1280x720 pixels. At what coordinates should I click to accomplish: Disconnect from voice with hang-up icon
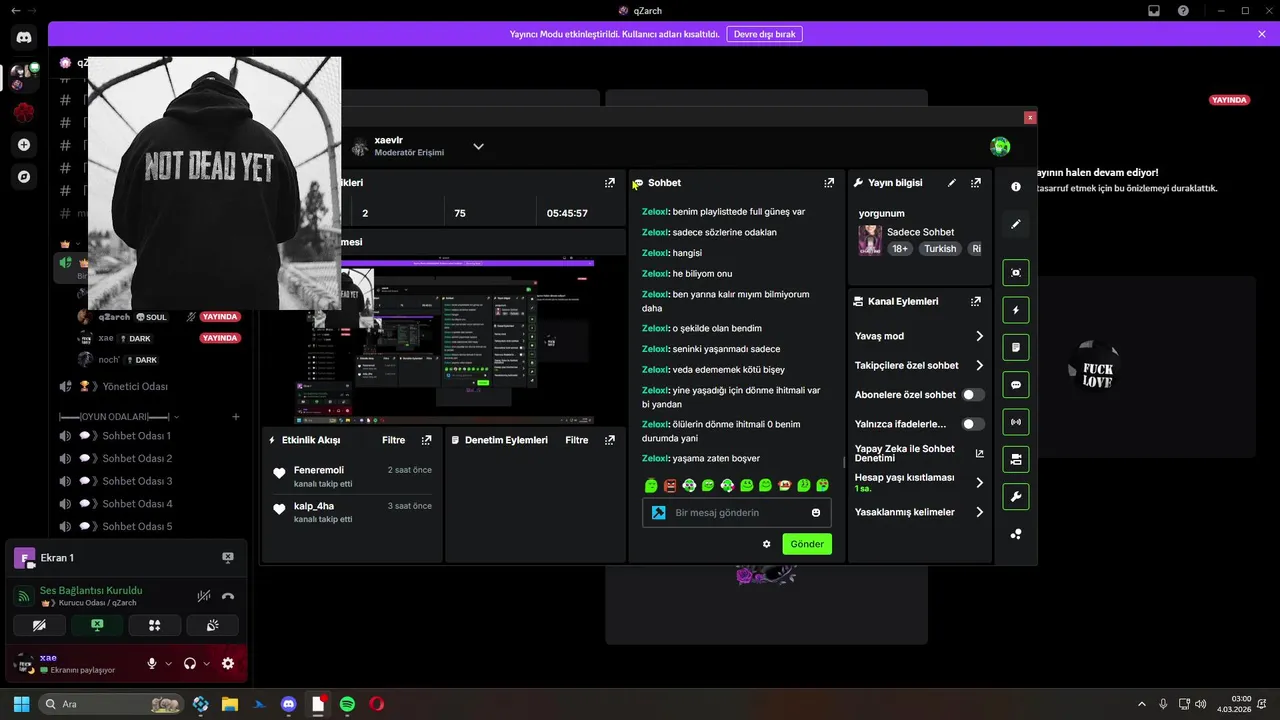pos(228,596)
